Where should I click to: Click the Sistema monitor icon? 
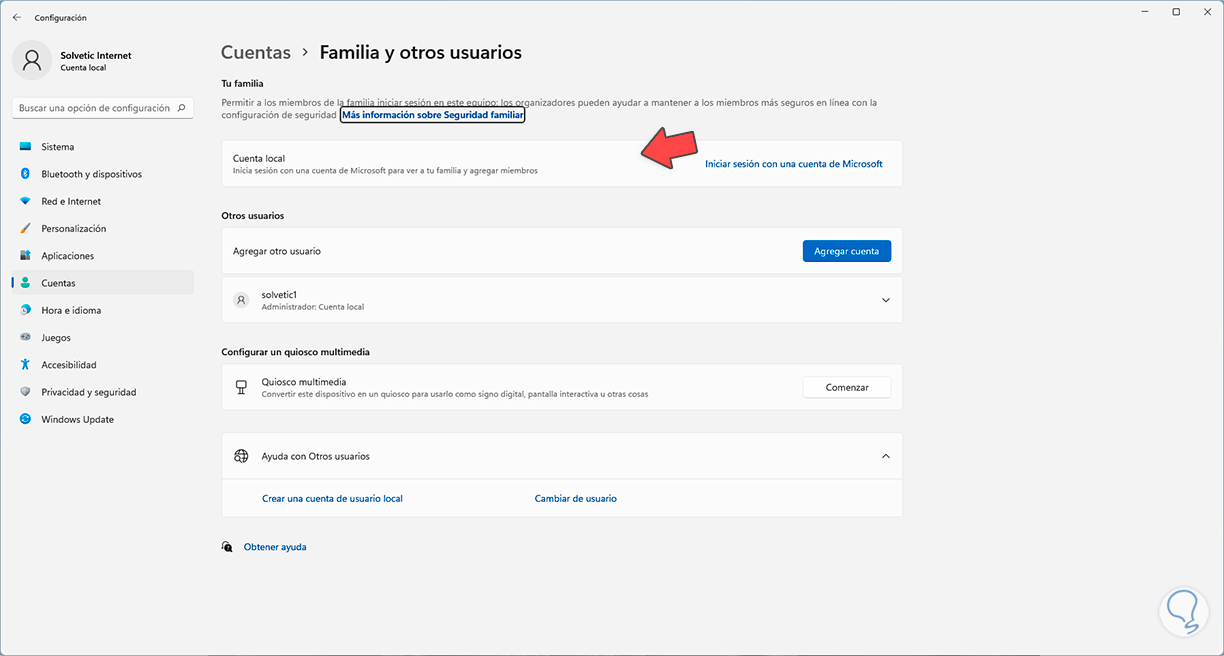click(26, 147)
